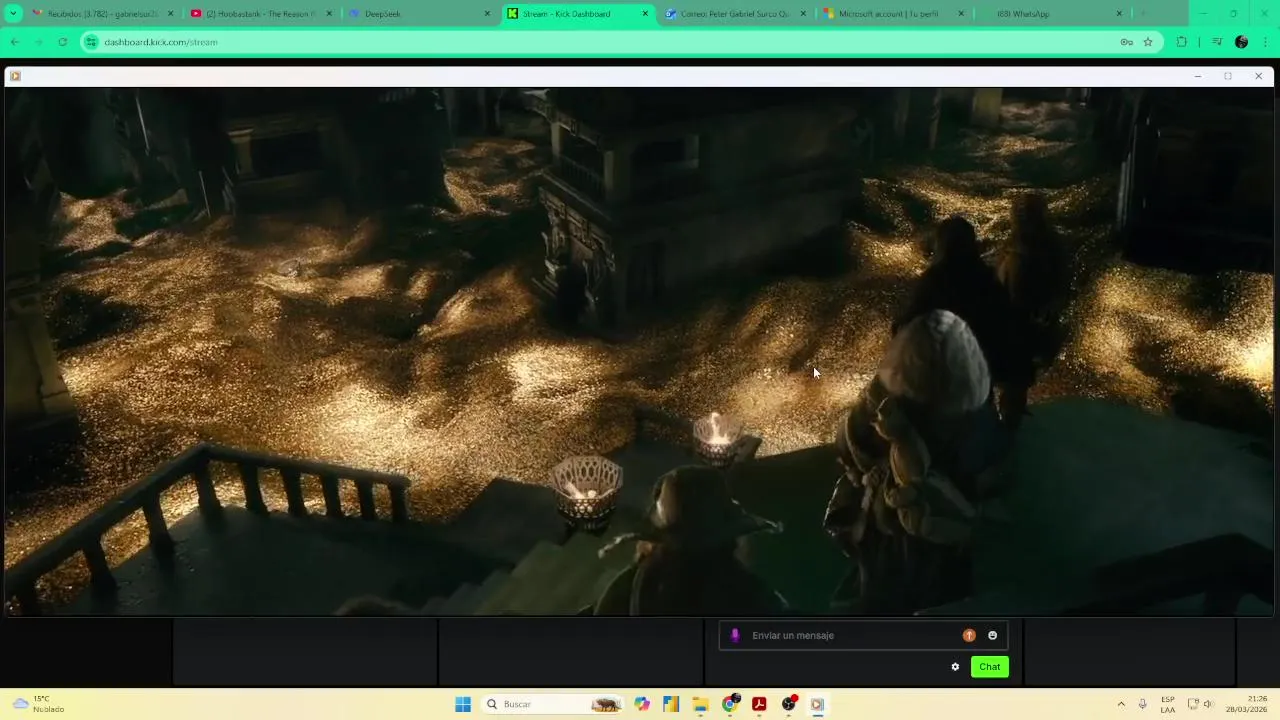
Task: Click the microphone icon in system tray
Action: pyautogui.click(x=1143, y=704)
